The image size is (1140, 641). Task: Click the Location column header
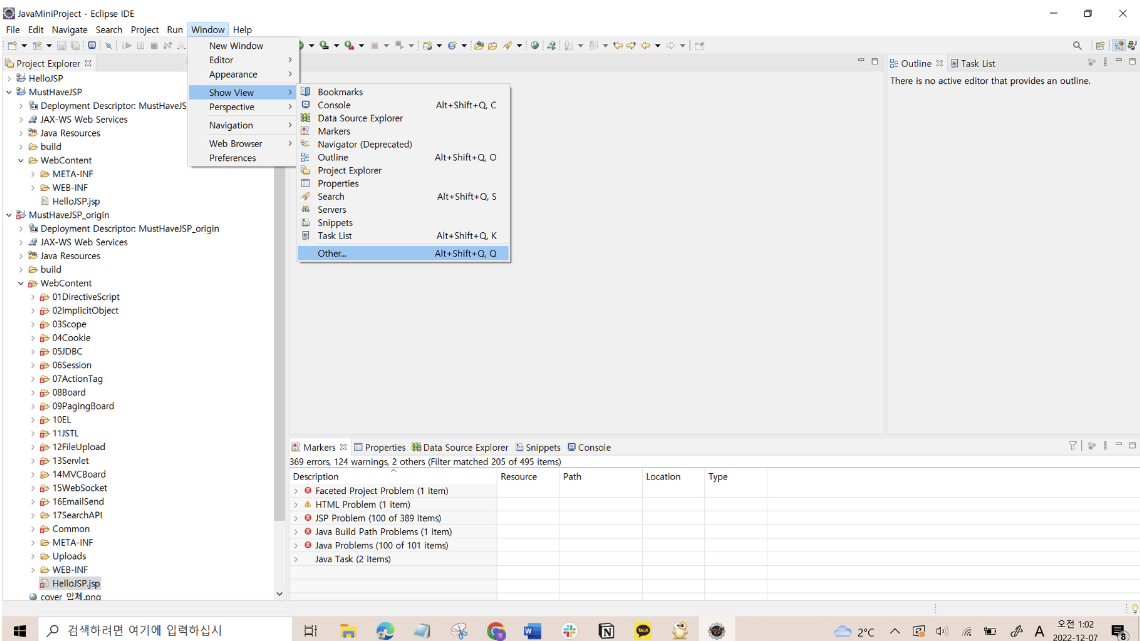click(673, 477)
